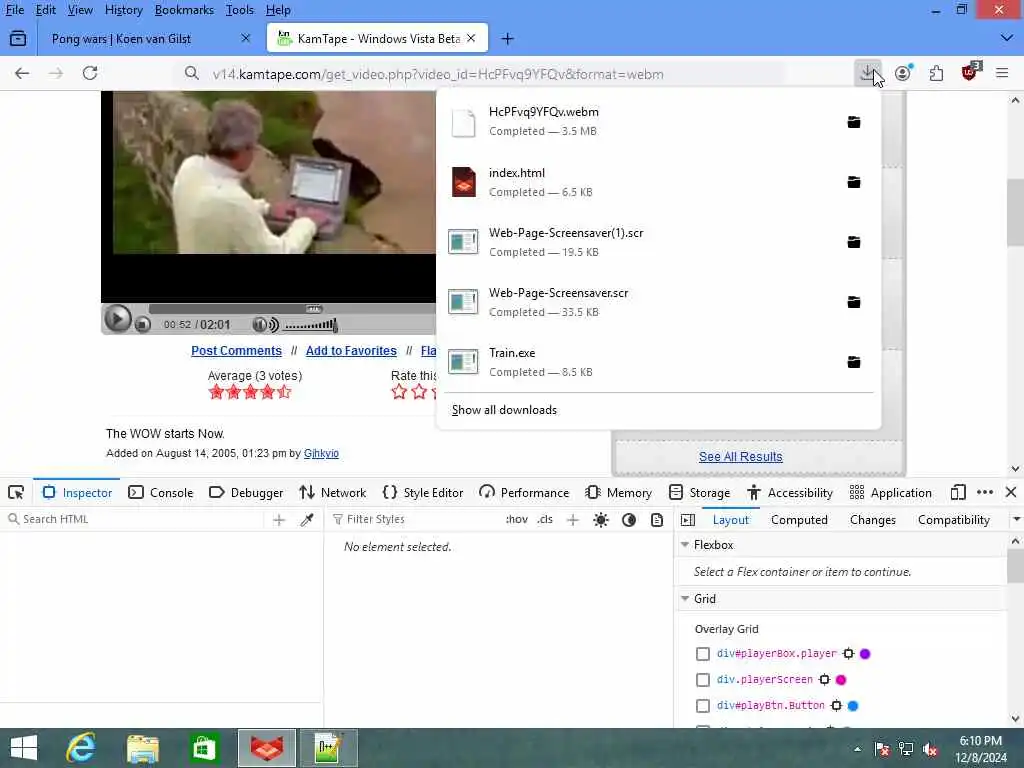Click the video player stop button
The width and height of the screenshot is (1024, 768).
[x=143, y=324]
